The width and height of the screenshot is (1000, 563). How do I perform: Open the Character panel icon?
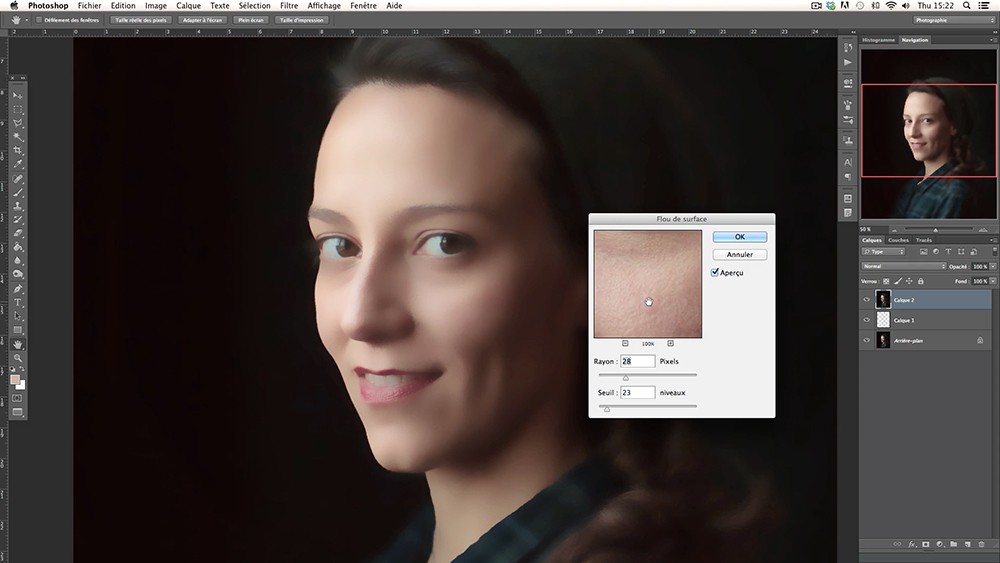(848, 163)
